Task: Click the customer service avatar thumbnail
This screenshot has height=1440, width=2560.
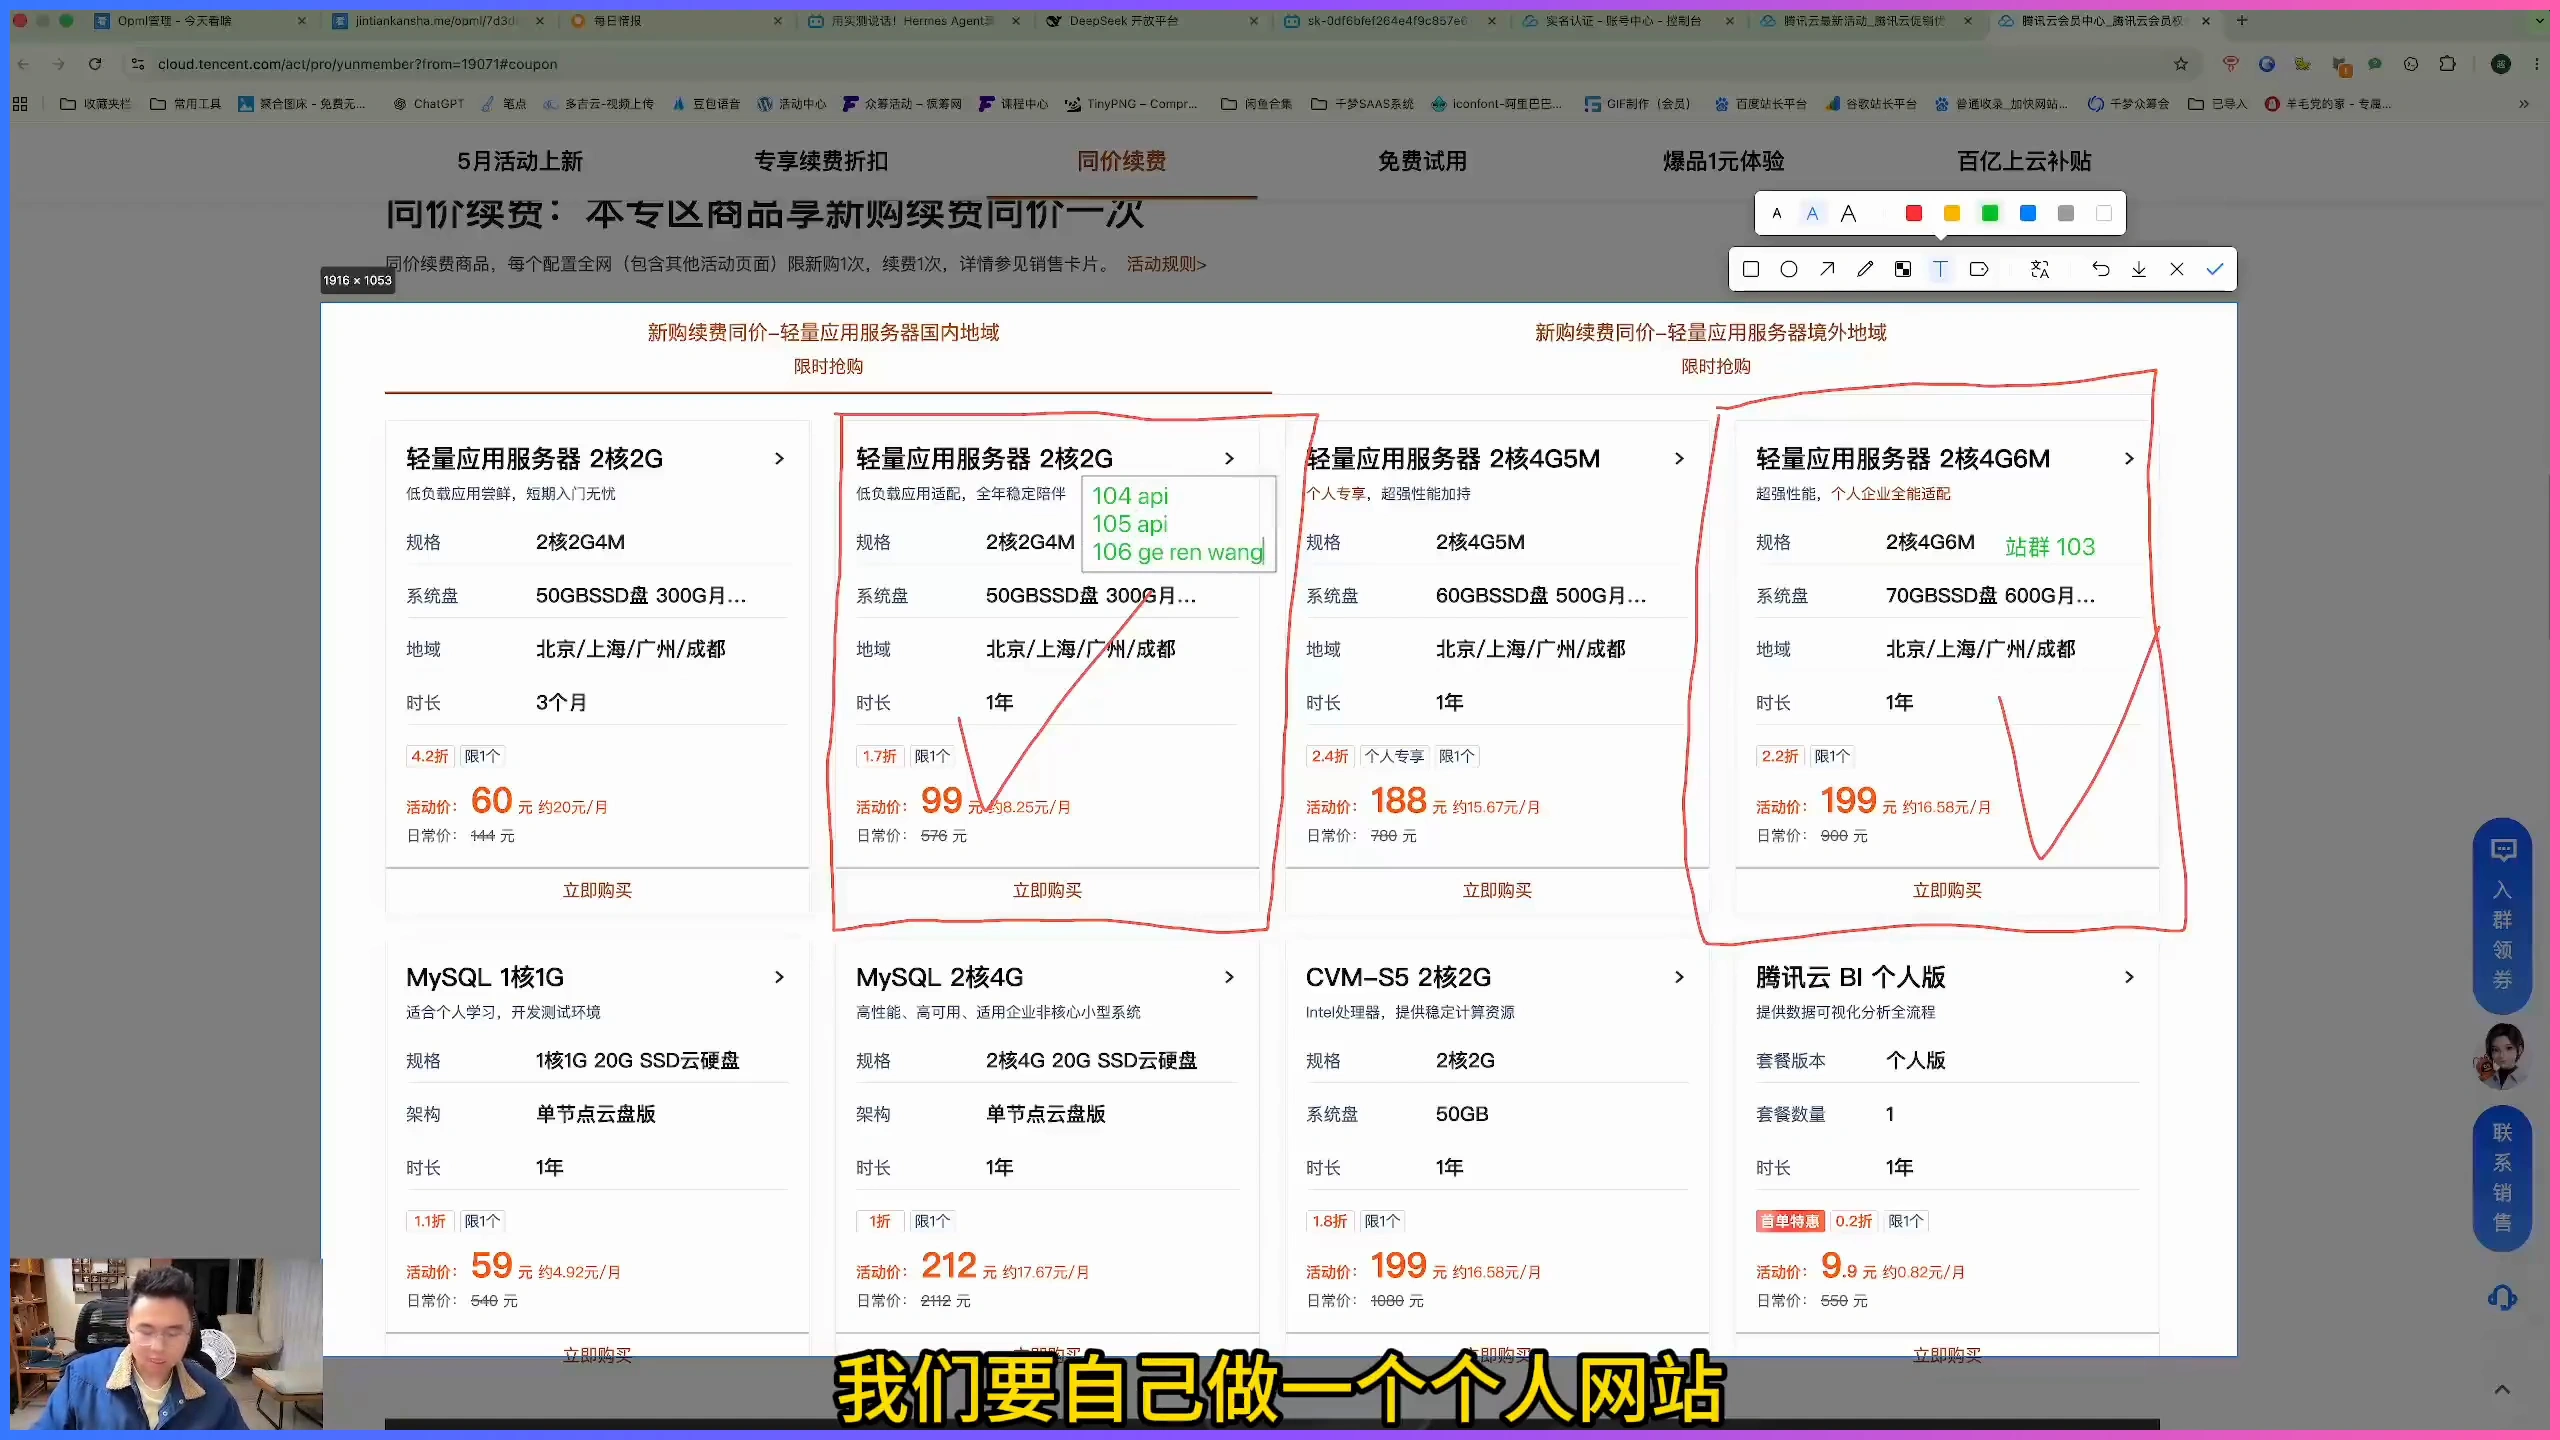Action: click(2502, 1056)
